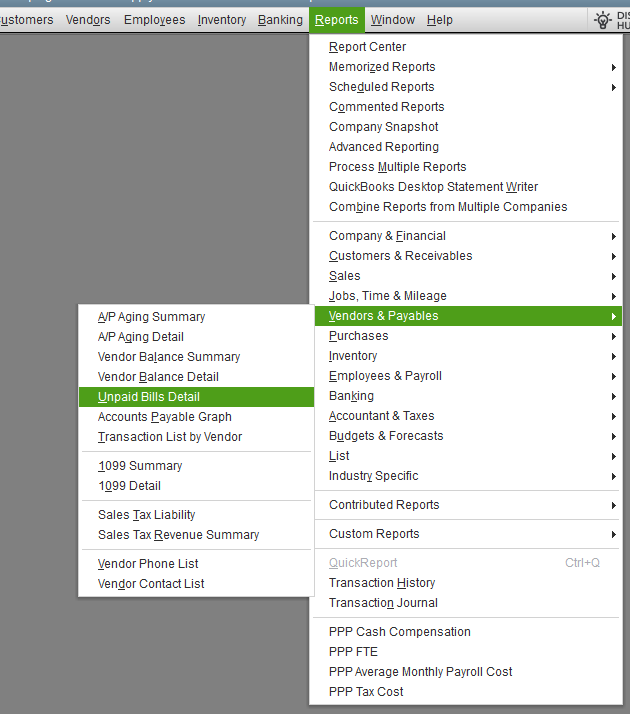Expand Budgets & Forecasts submenu
This screenshot has width=630, height=714.
[x=466, y=436]
